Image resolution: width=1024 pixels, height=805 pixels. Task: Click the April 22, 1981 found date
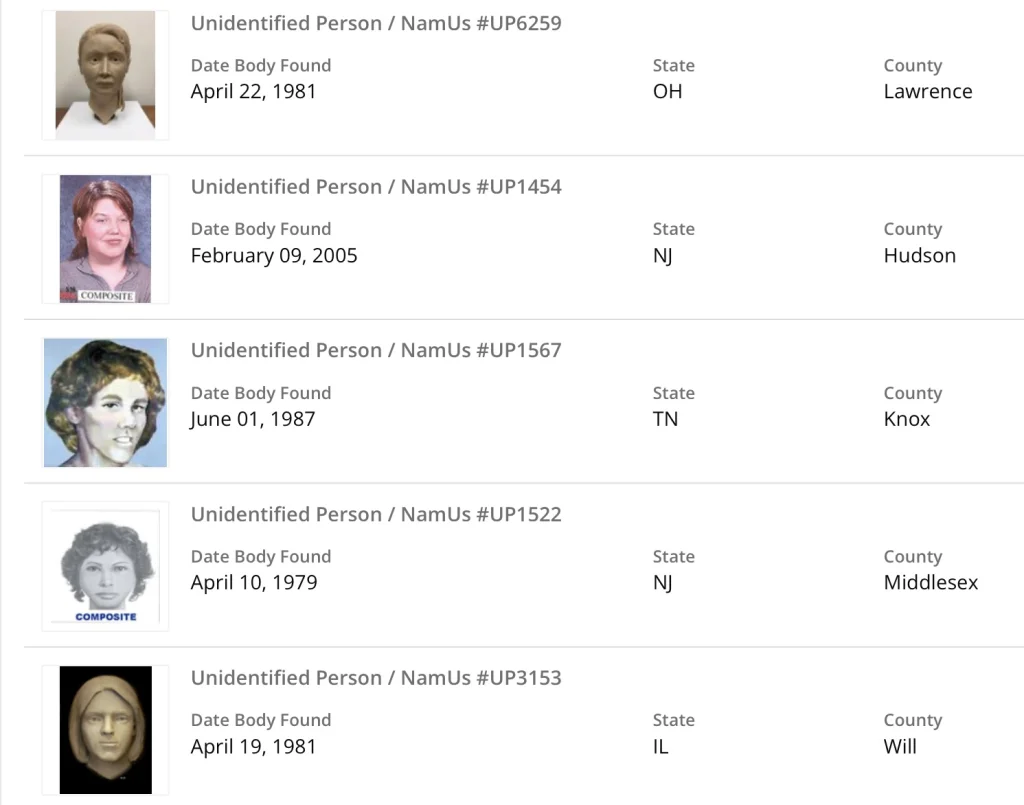coord(253,92)
